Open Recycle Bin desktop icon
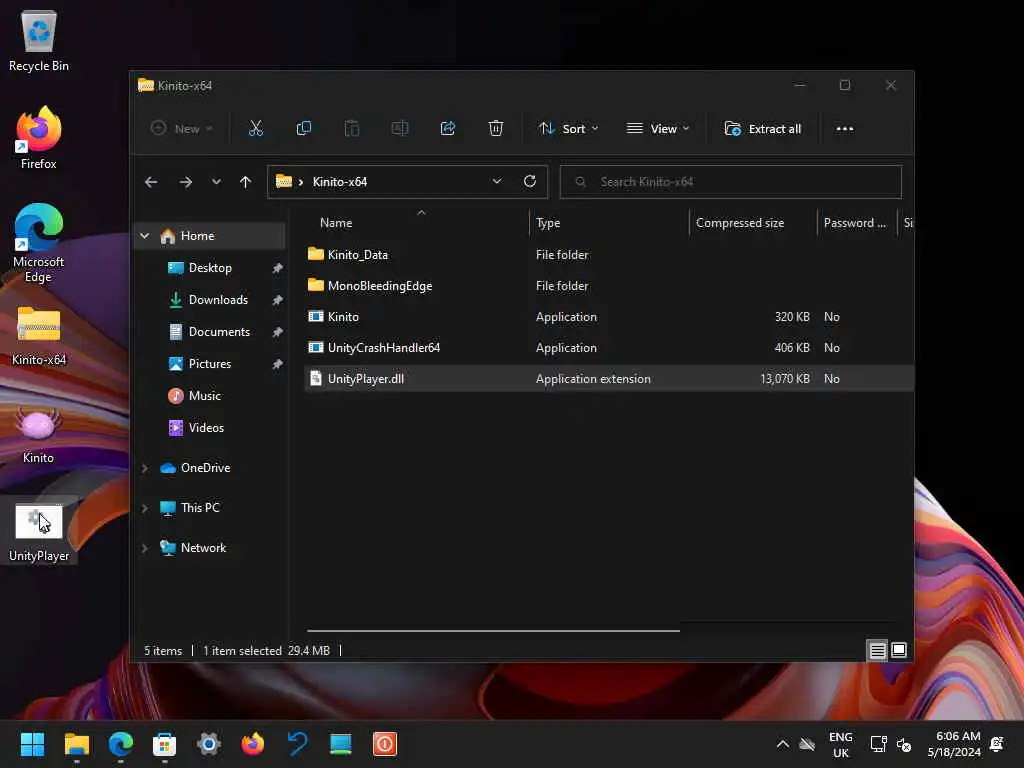Viewport: 1024px width, 768px height. tap(39, 40)
